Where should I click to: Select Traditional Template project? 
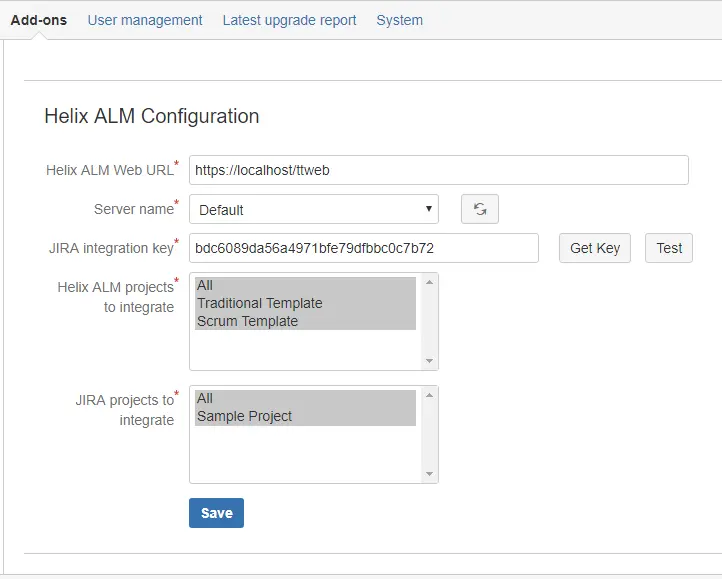click(x=305, y=303)
